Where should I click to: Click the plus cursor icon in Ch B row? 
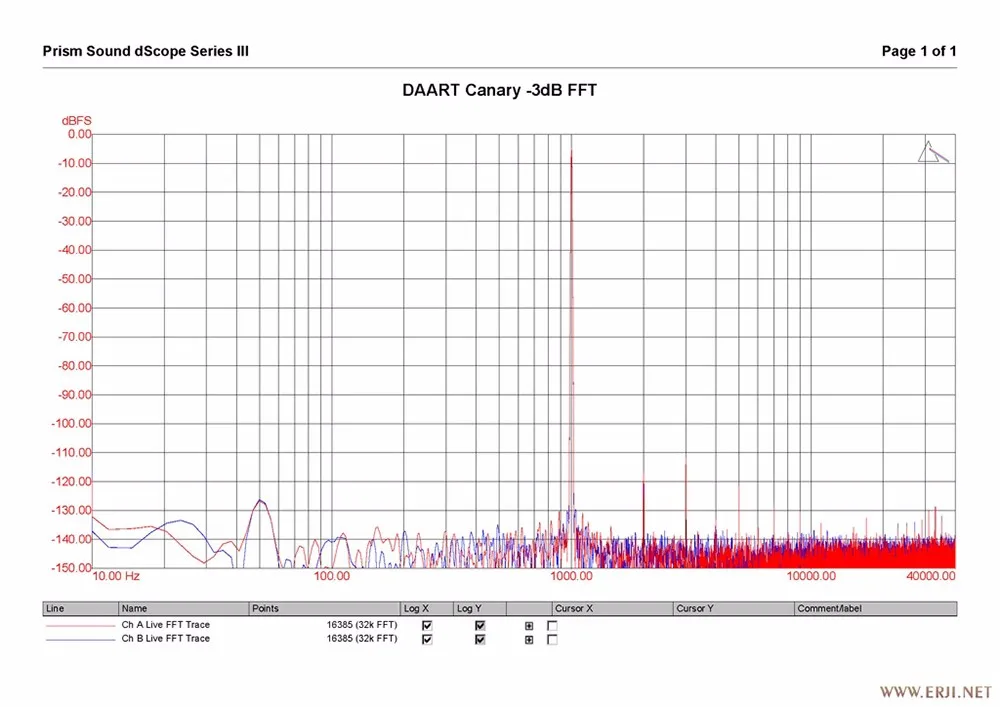[x=529, y=639]
